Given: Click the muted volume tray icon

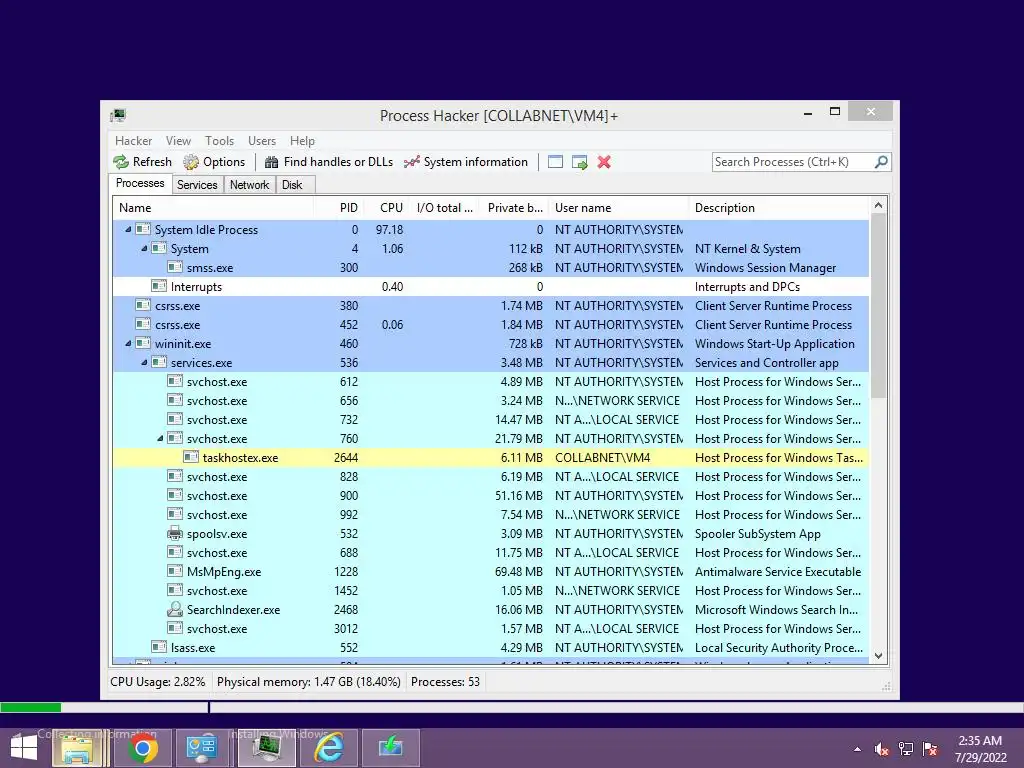Looking at the screenshot, I should point(882,749).
